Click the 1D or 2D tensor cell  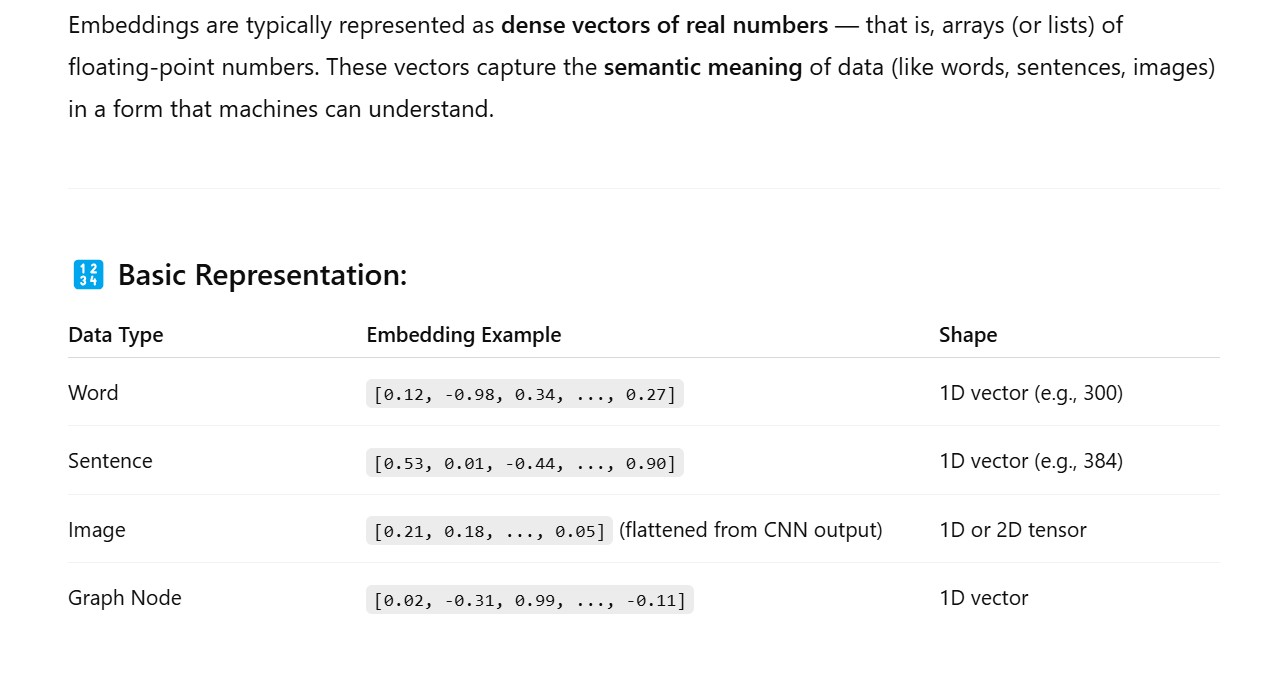point(1012,530)
